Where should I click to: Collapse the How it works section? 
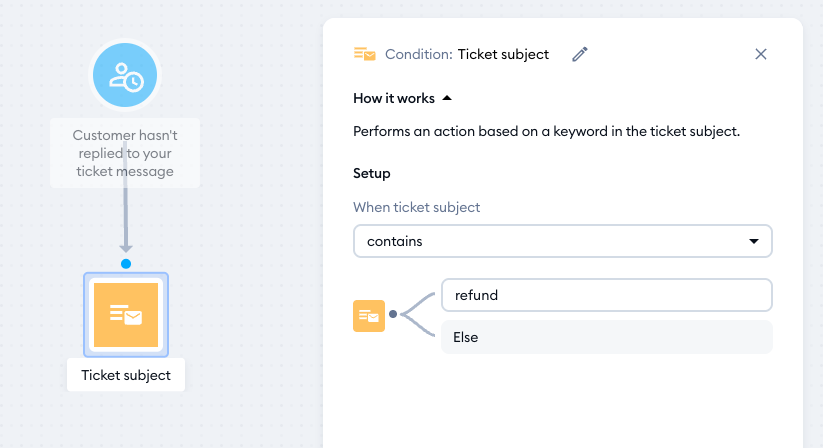coord(402,98)
